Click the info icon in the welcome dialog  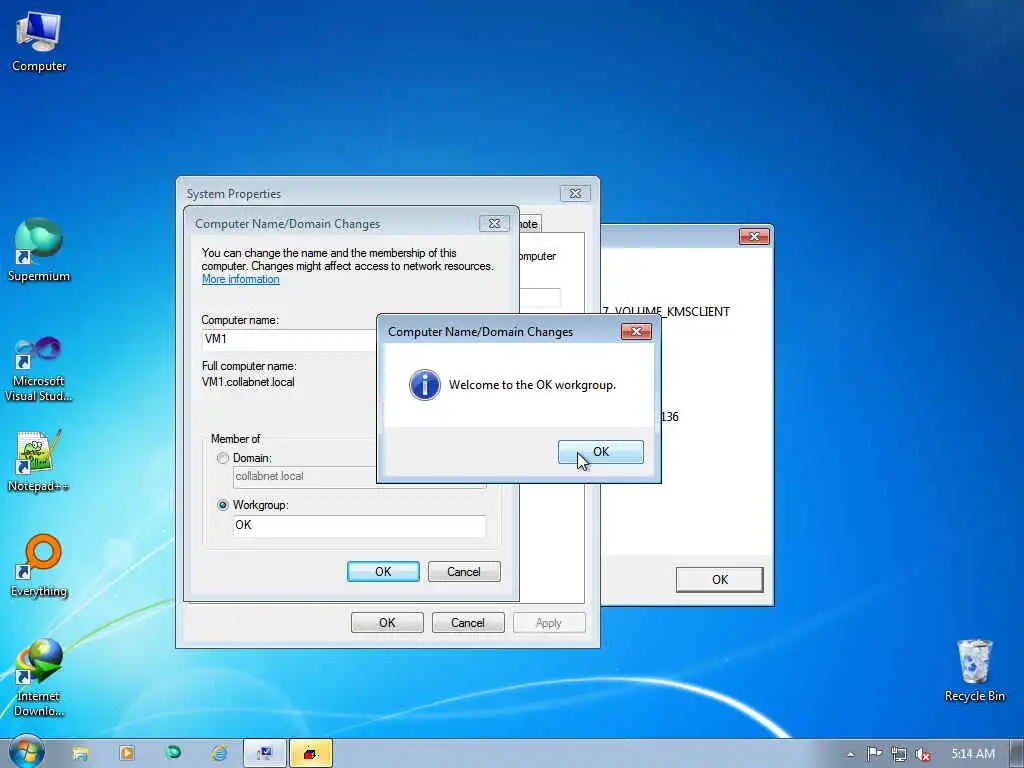coord(424,385)
